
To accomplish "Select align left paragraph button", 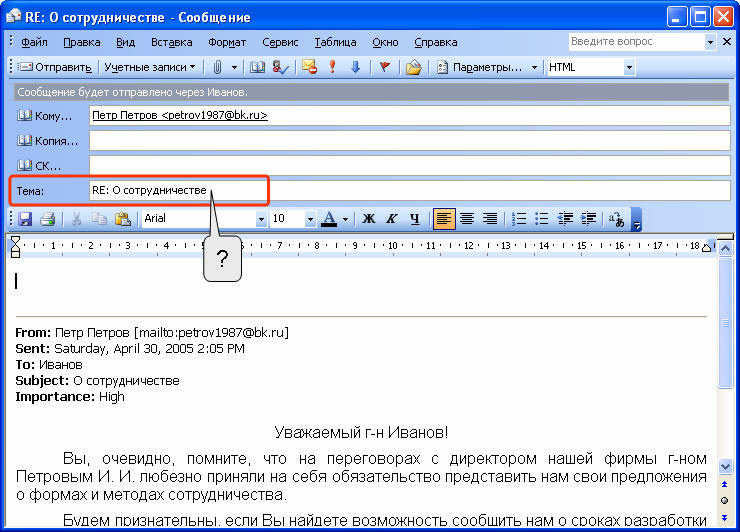I will pyautogui.click(x=444, y=219).
